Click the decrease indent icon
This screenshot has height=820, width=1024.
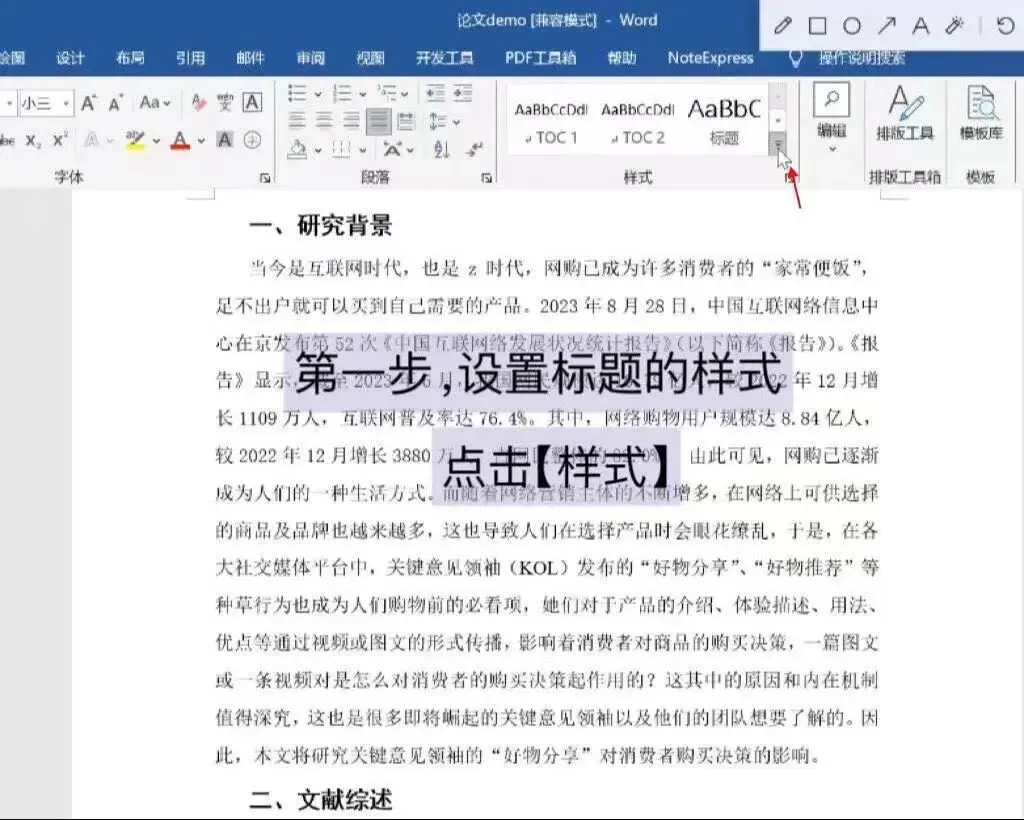[x=436, y=93]
